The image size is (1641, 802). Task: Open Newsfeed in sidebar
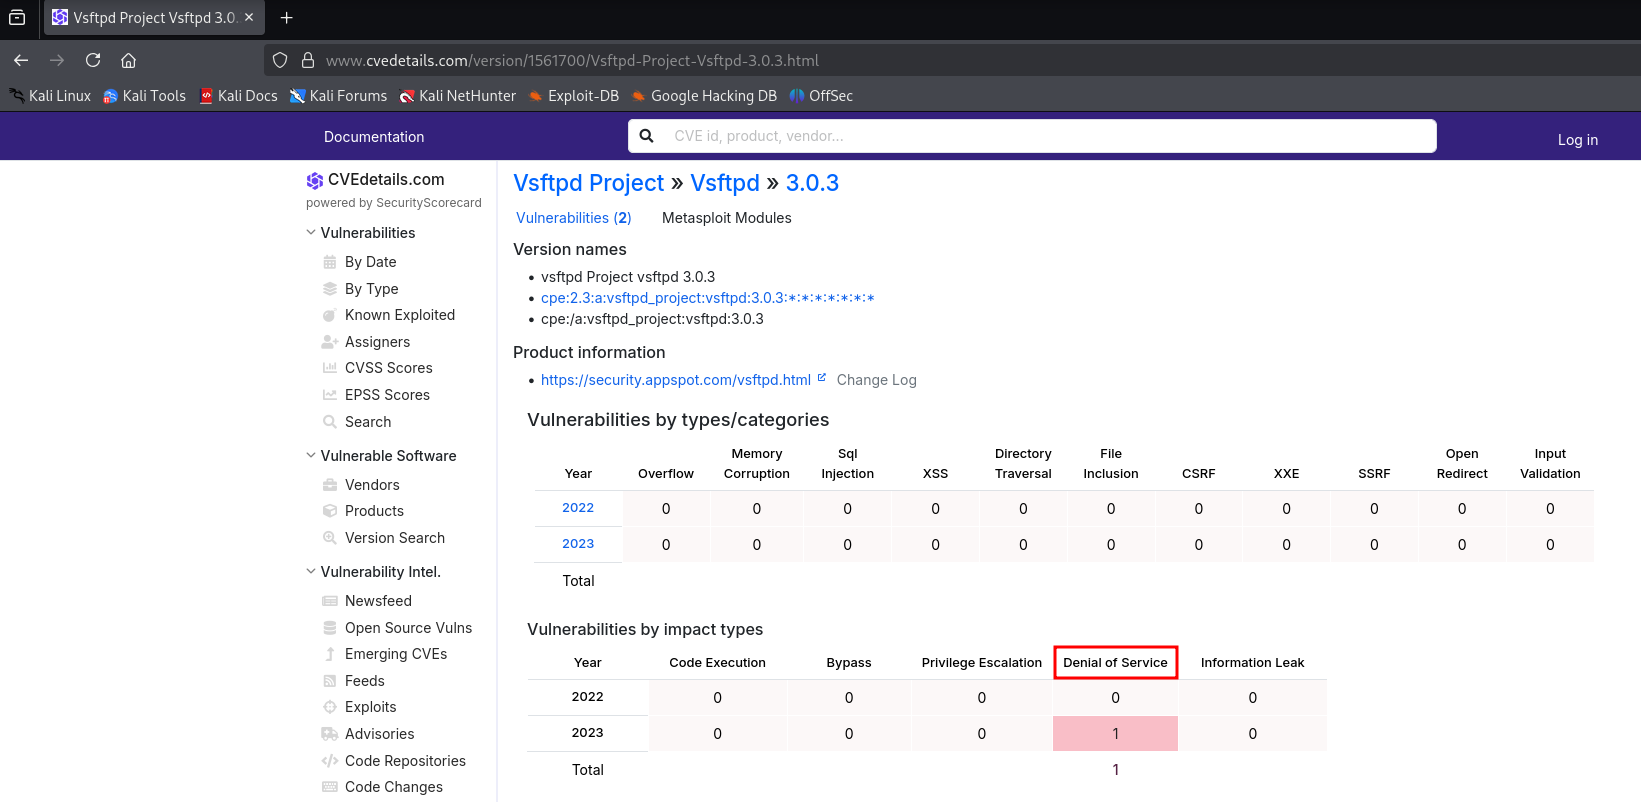(378, 601)
